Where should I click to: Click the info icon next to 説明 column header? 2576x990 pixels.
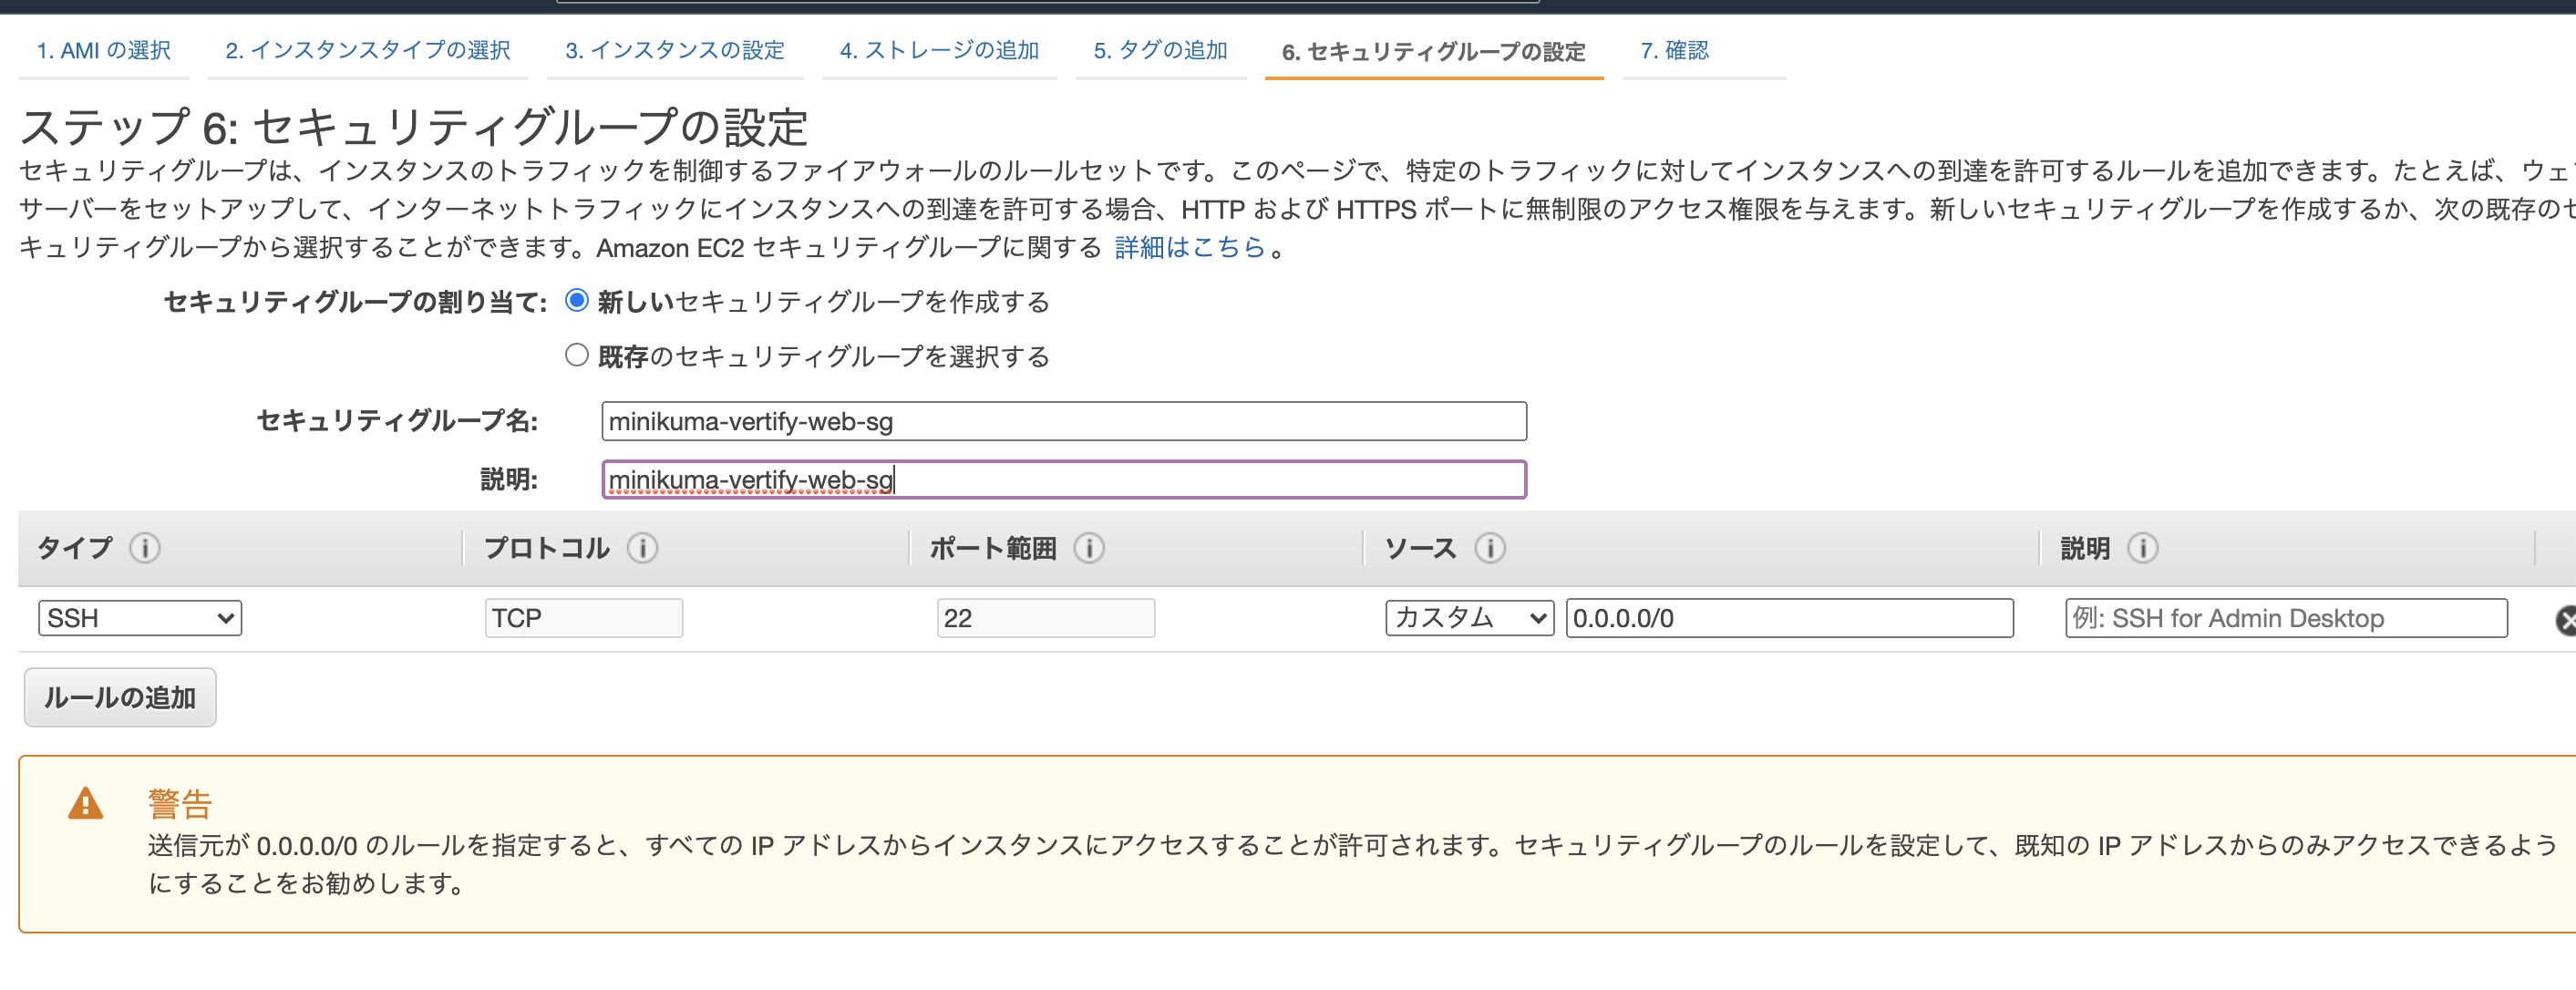tap(2143, 548)
